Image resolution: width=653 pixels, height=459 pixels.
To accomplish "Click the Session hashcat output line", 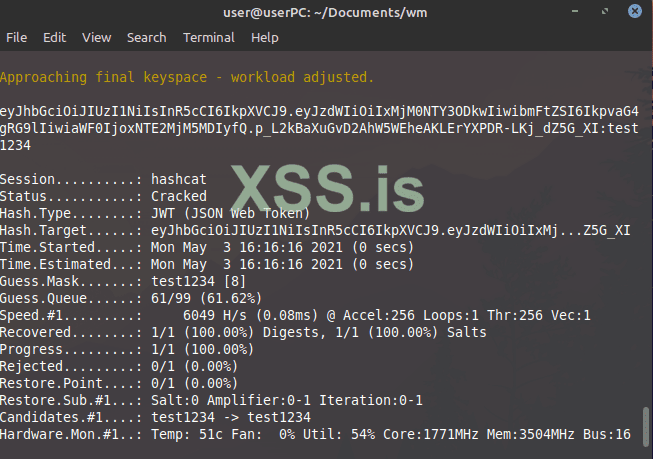I will tap(100, 179).
